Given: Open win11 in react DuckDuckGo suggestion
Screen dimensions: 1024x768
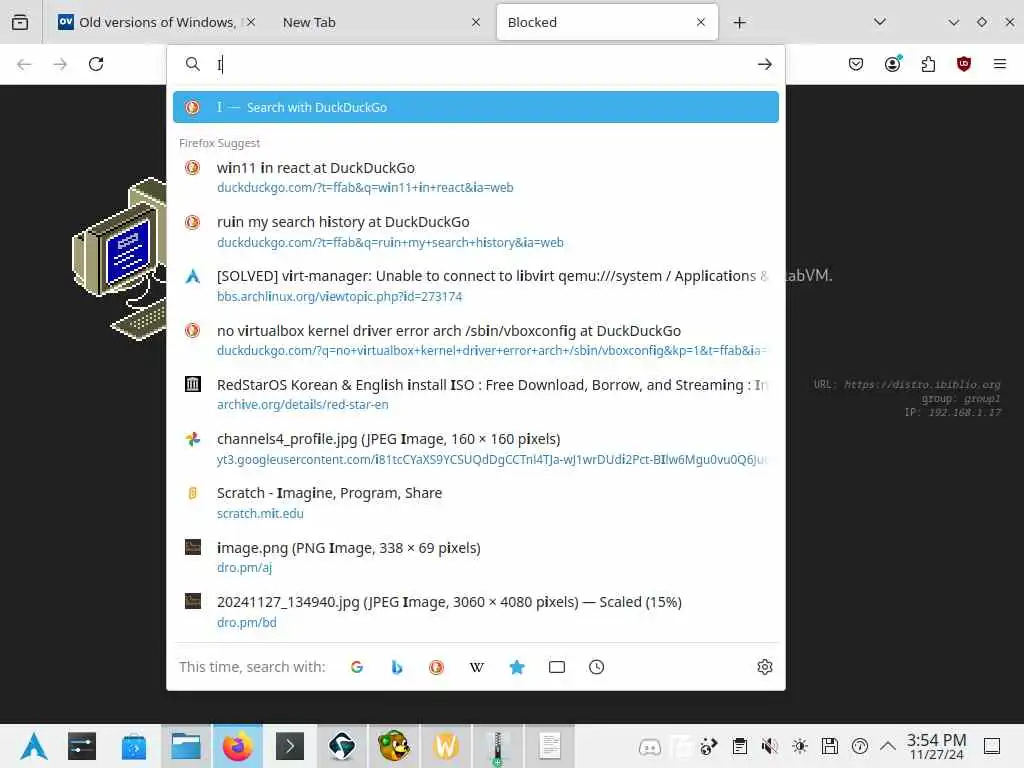Looking at the screenshot, I should click(x=475, y=177).
